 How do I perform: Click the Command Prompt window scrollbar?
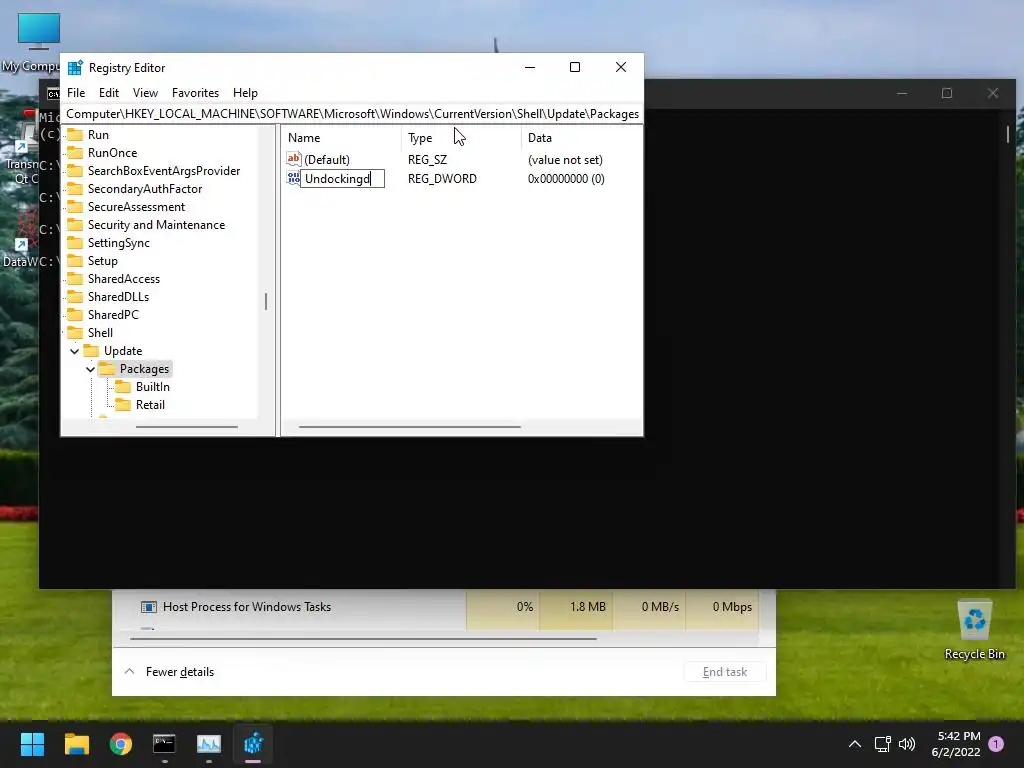[x=1008, y=135]
